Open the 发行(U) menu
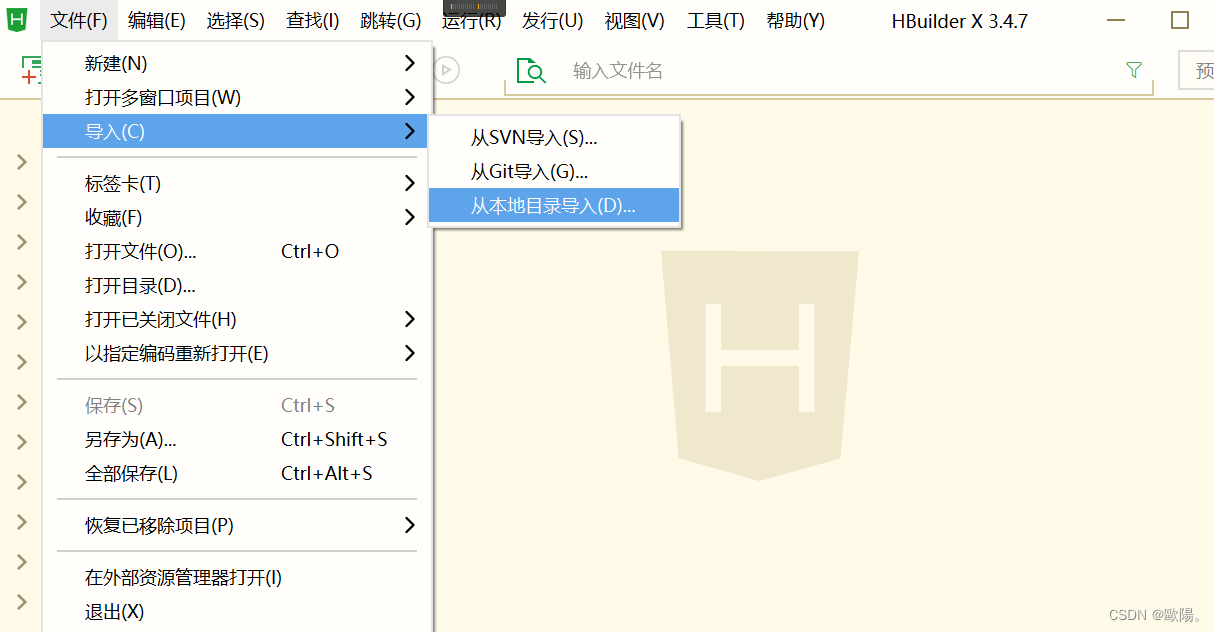The height and width of the screenshot is (632, 1214). pos(552,20)
